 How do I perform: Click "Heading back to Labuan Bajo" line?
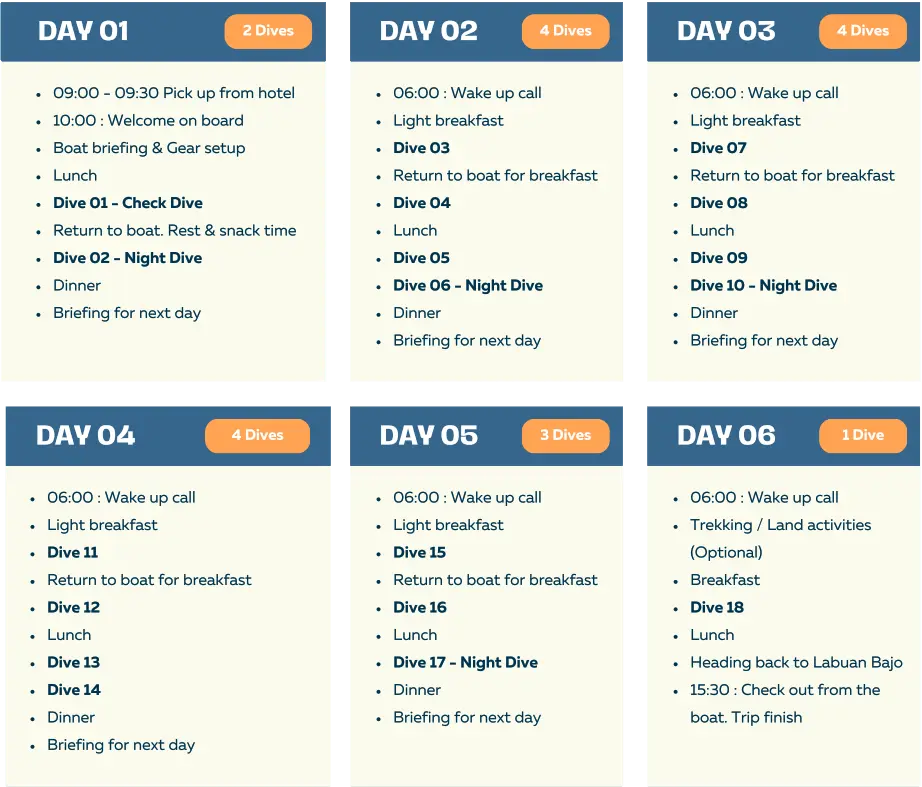click(796, 662)
